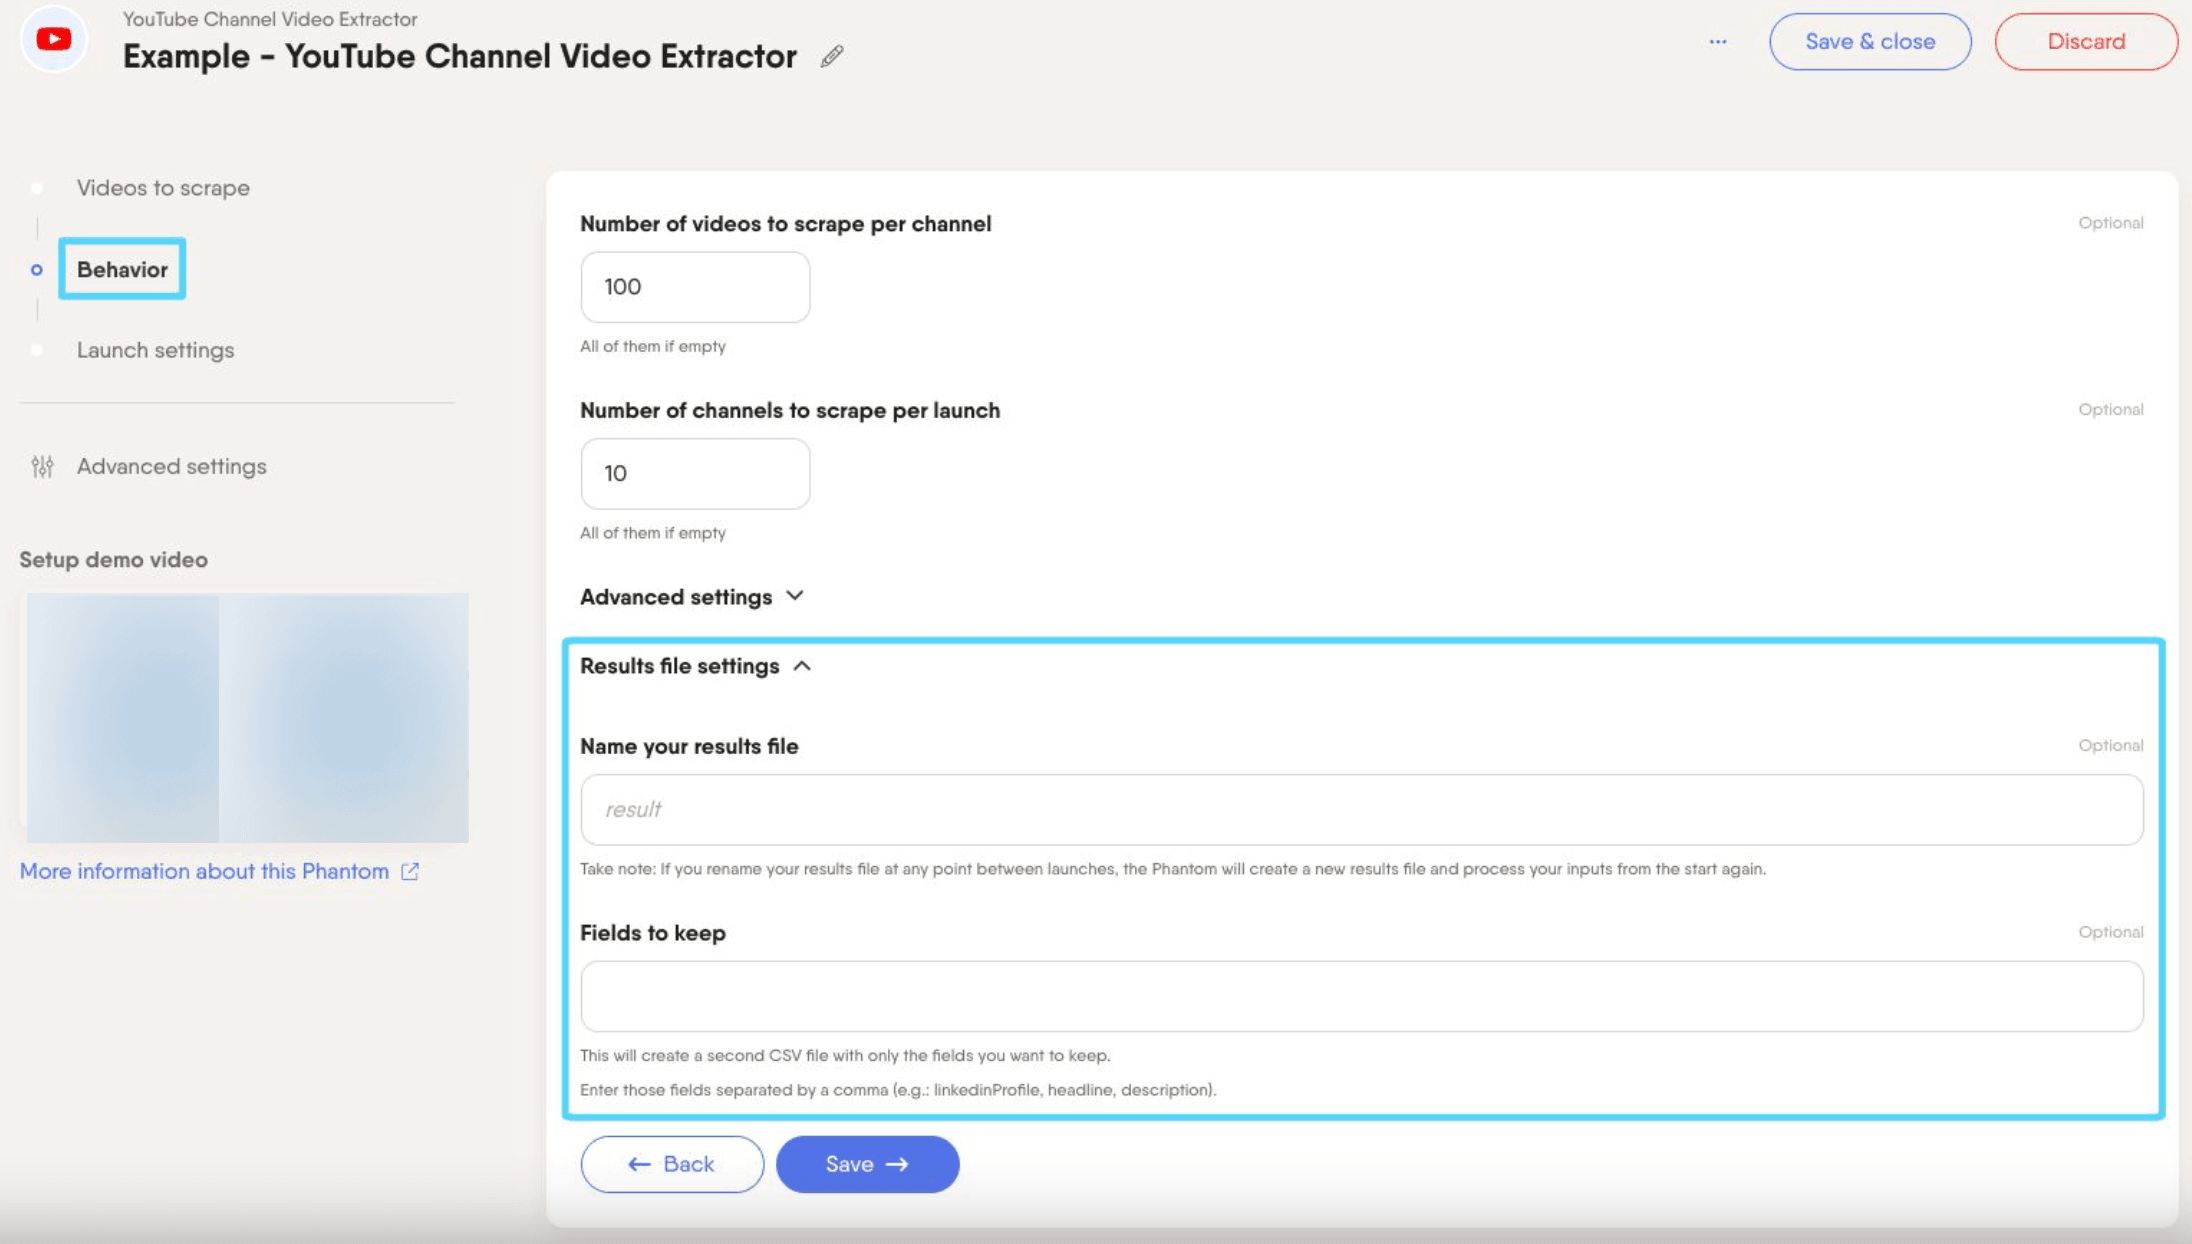Open Advanced settings in sidebar
Image resolution: width=2192 pixels, height=1244 pixels.
(x=171, y=466)
